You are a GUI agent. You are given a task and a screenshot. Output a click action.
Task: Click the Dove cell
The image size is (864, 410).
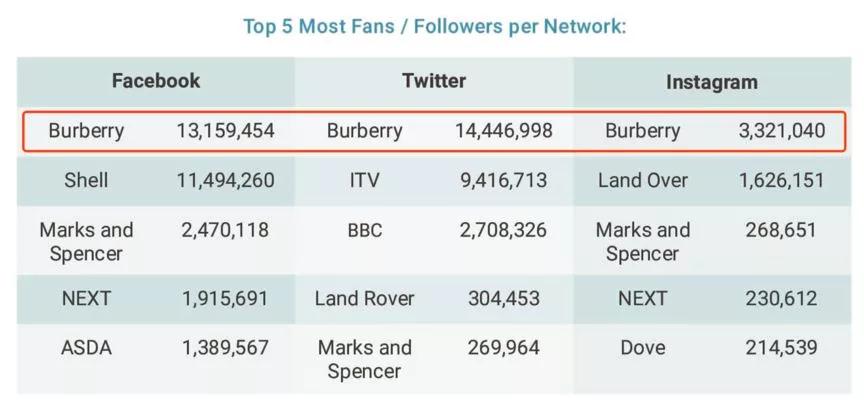point(642,348)
